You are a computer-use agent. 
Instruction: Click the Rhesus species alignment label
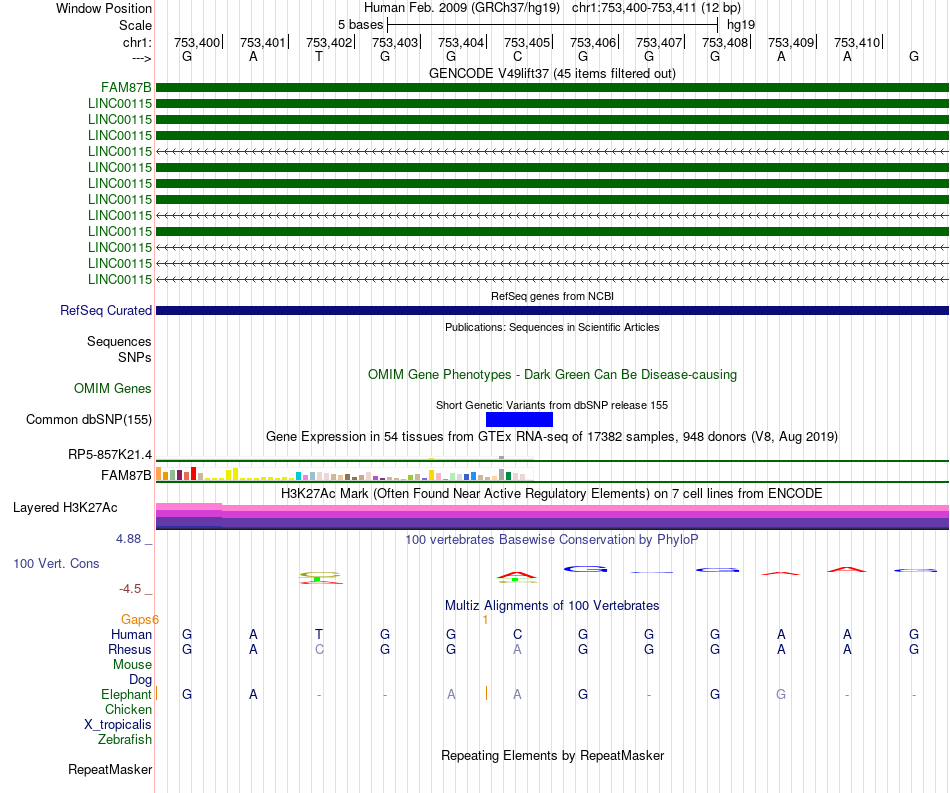pyautogui.click(x=130, y=649)
